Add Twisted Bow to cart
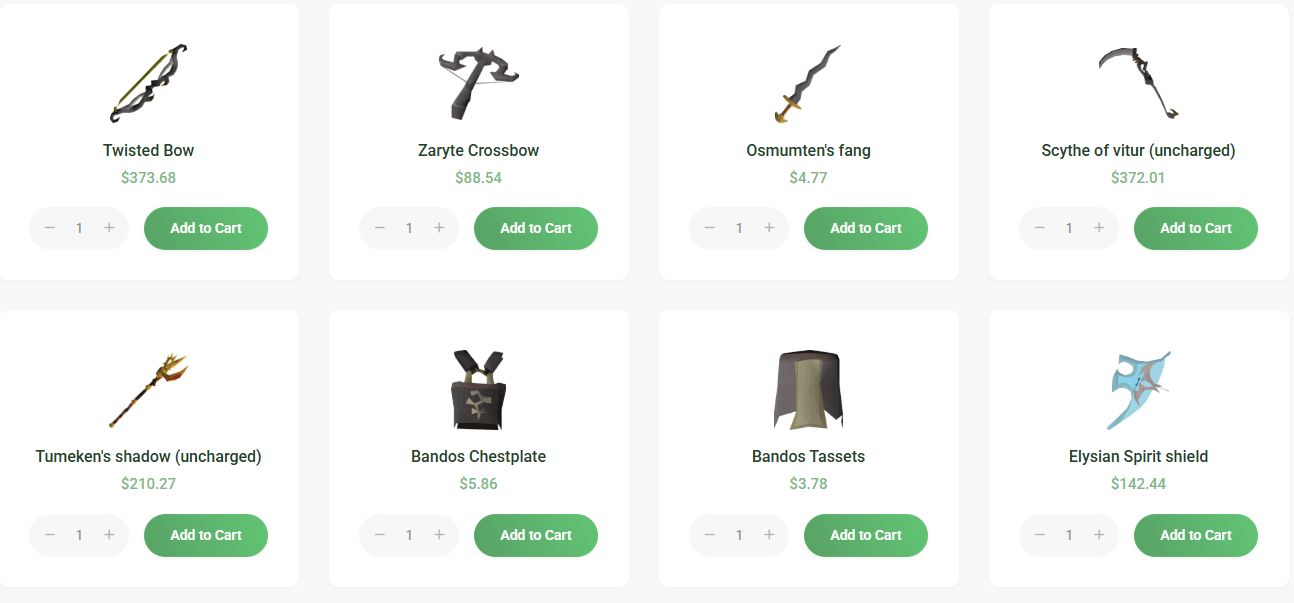The image size is (1294, 603). (206, 228)
